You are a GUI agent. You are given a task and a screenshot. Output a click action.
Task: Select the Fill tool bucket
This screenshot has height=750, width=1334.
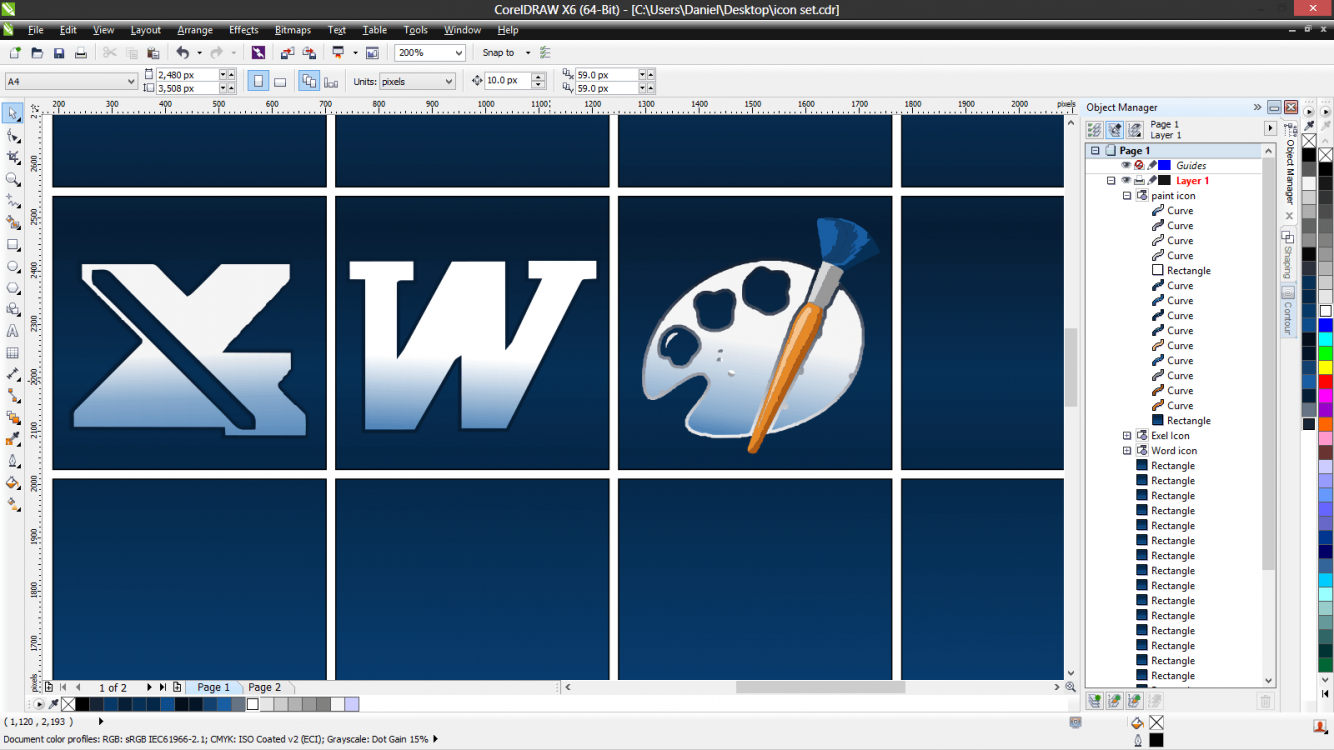tap(13, 483)
